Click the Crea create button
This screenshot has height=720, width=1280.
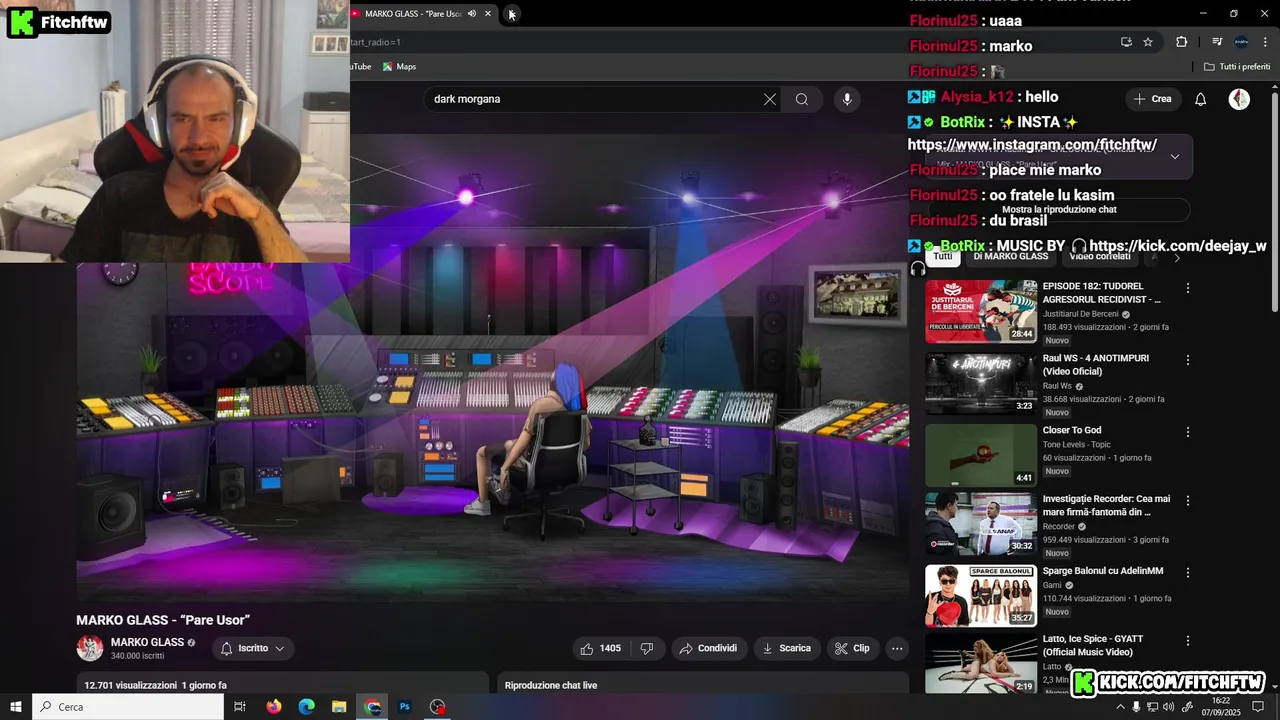click(1152, 99)
